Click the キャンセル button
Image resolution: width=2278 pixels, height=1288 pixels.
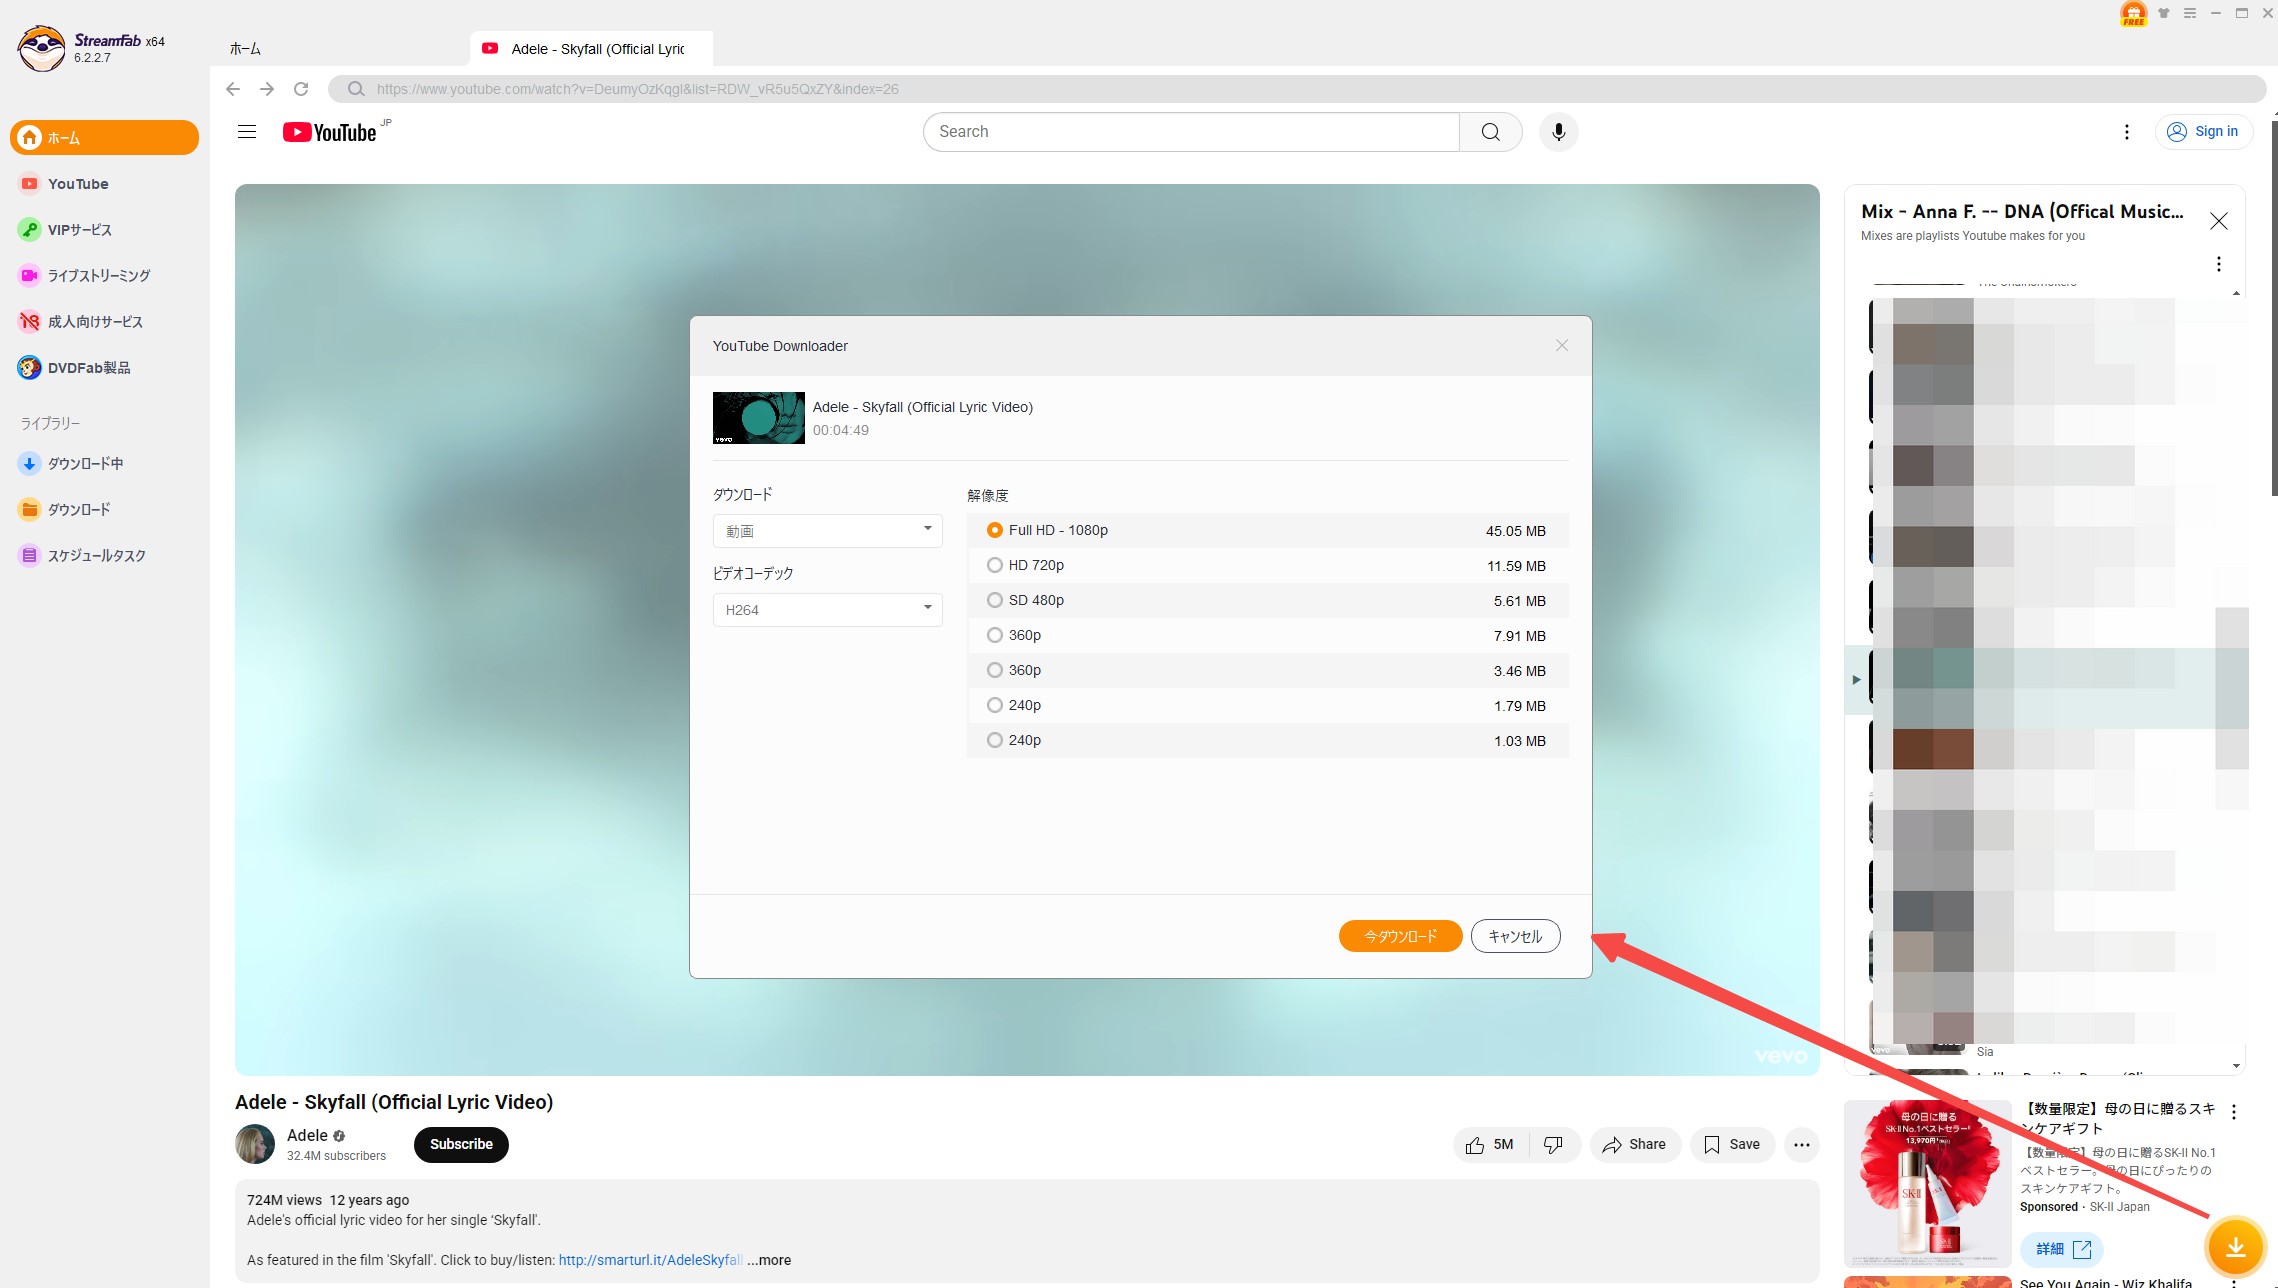click(1515, 936)
